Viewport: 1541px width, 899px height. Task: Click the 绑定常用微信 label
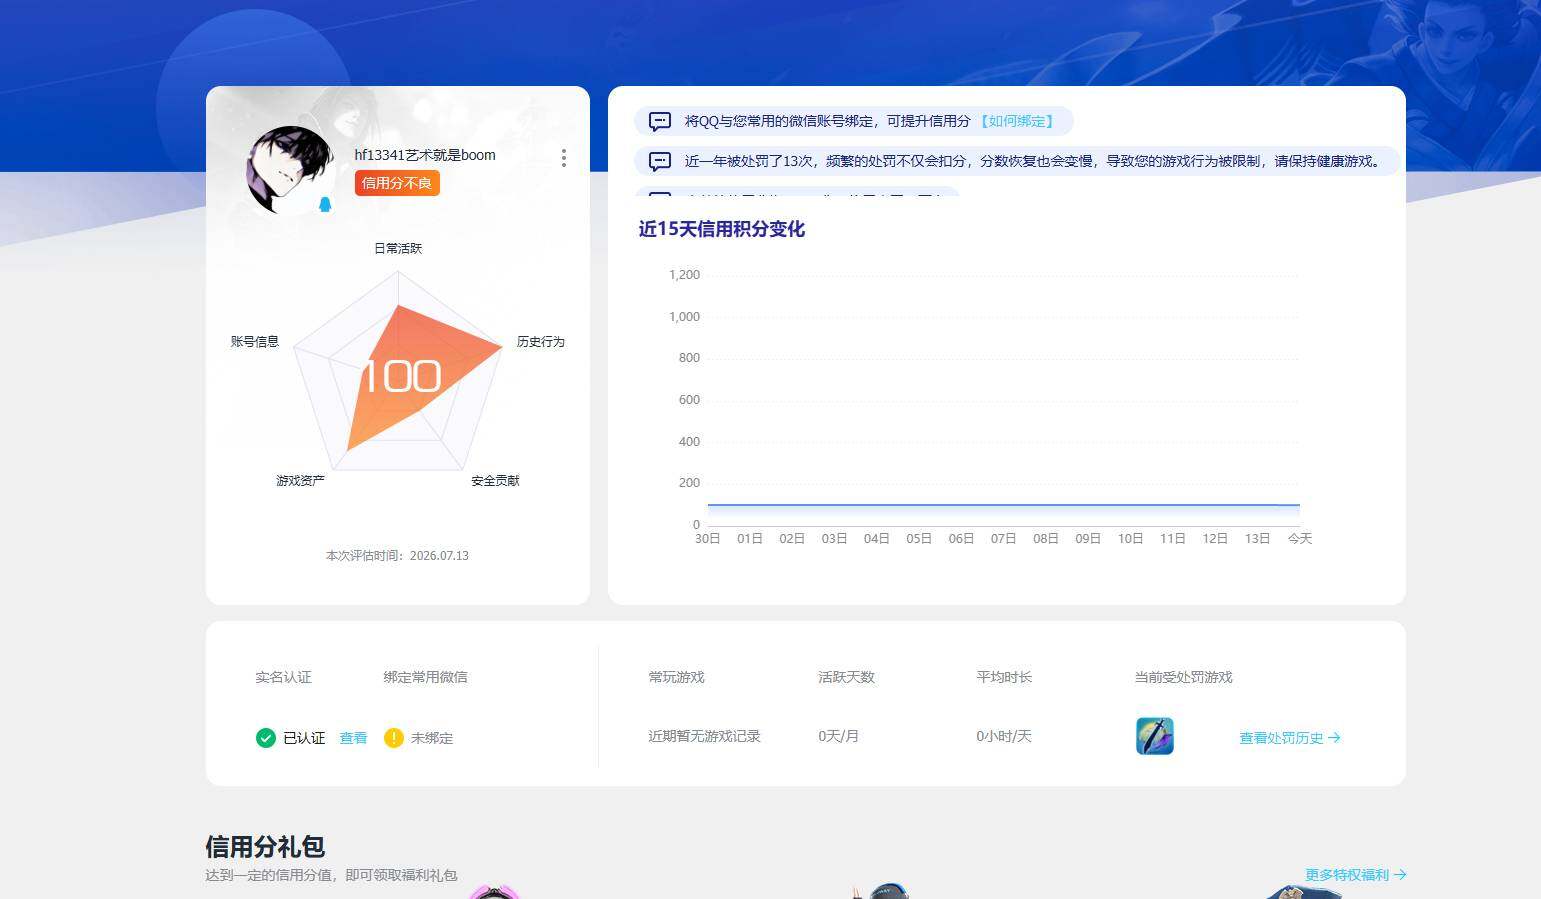point(426,677)
